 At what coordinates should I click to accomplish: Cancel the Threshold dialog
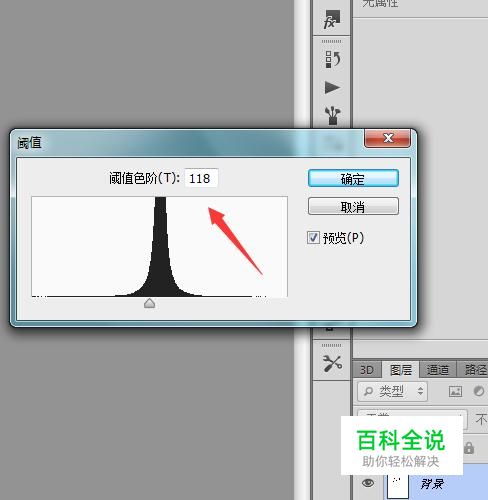click(353, 206)
